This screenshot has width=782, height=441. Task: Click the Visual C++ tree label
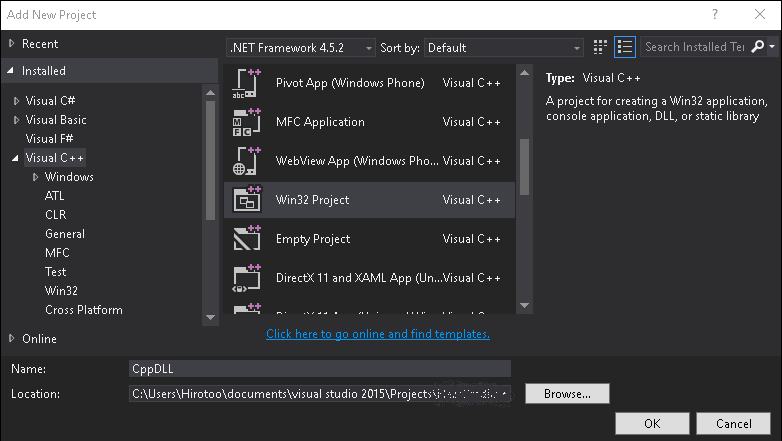55,158
